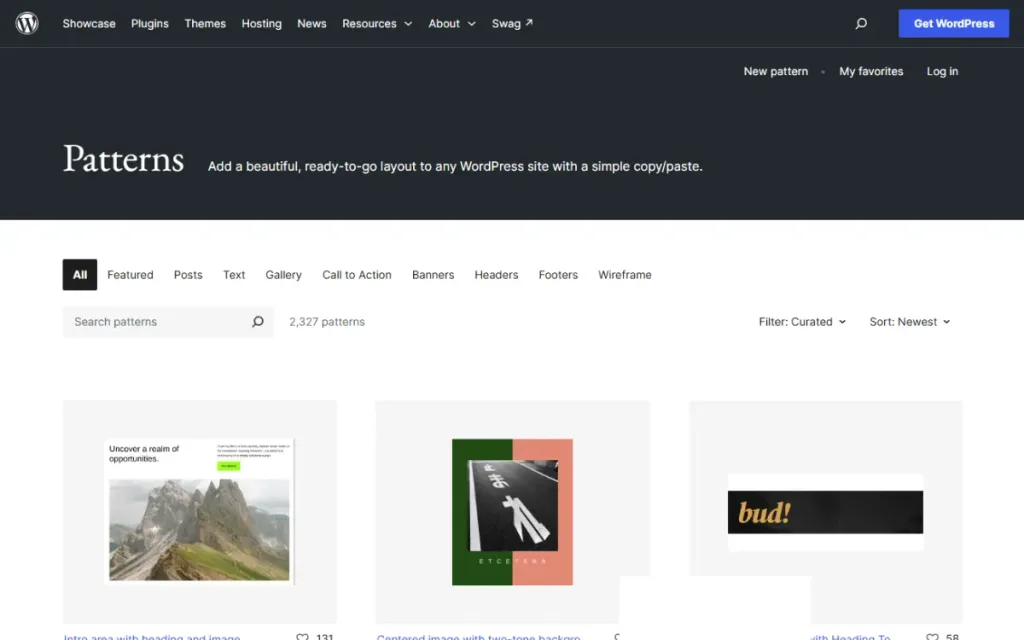
Task: Open the New pattern link
Action: coord(775,71)
